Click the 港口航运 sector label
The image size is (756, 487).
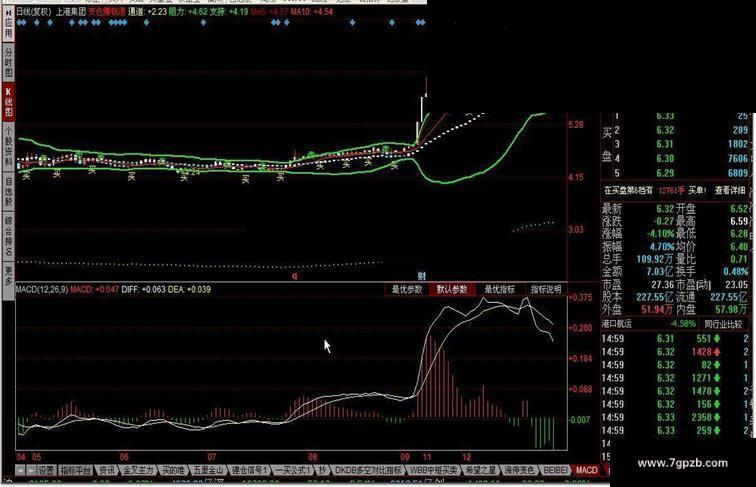[617, 324]
